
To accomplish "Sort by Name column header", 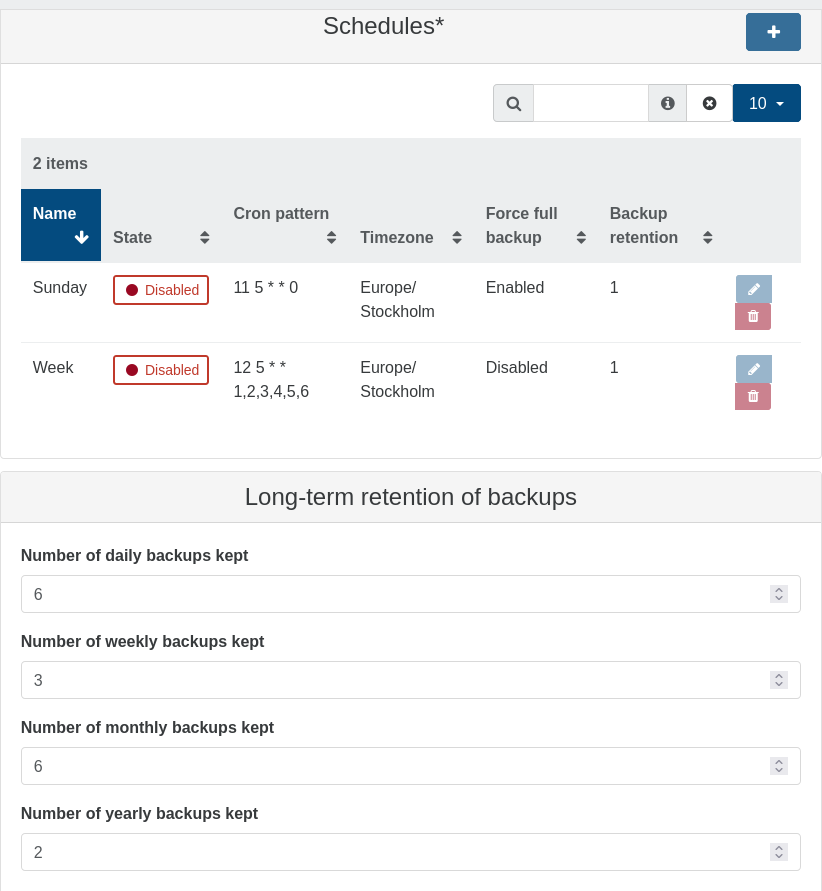I will (61, 225).
